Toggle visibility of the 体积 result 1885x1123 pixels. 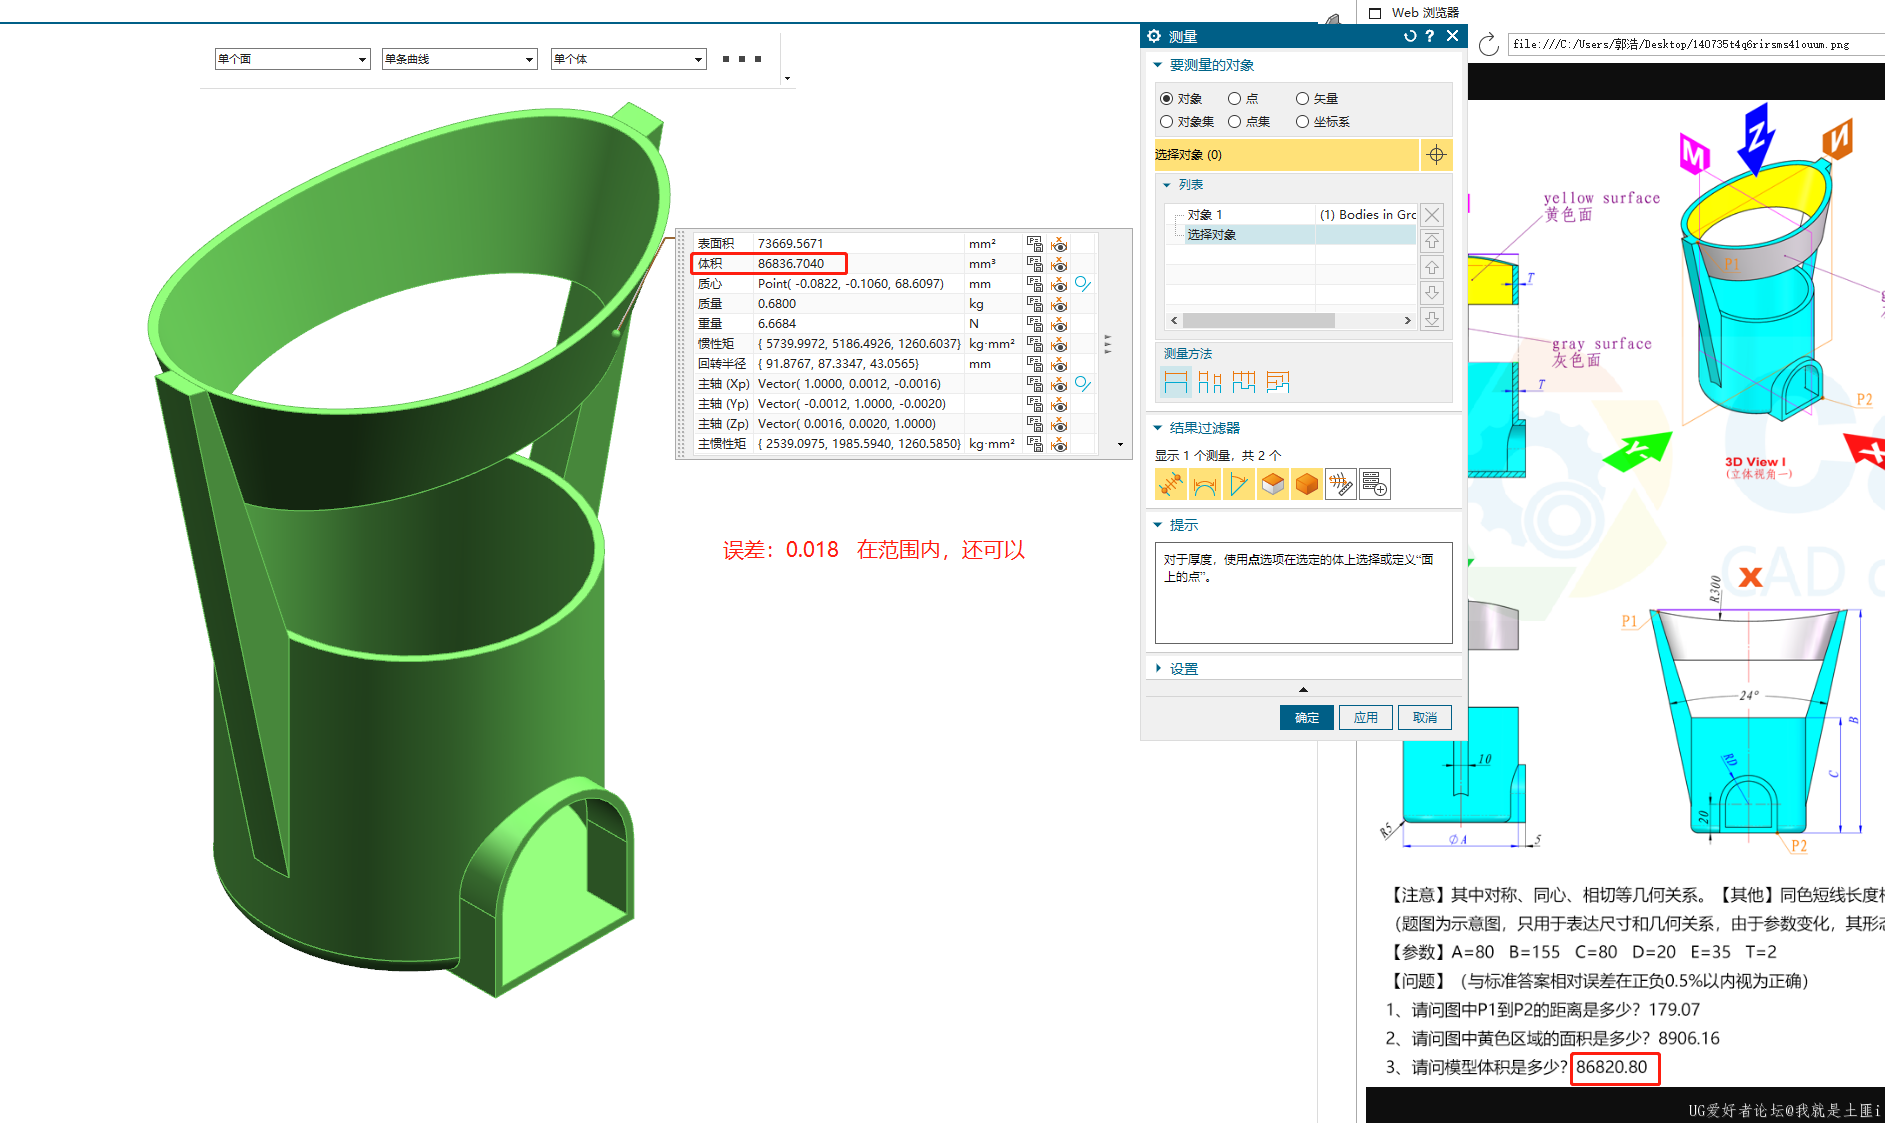pos(1059,264)
